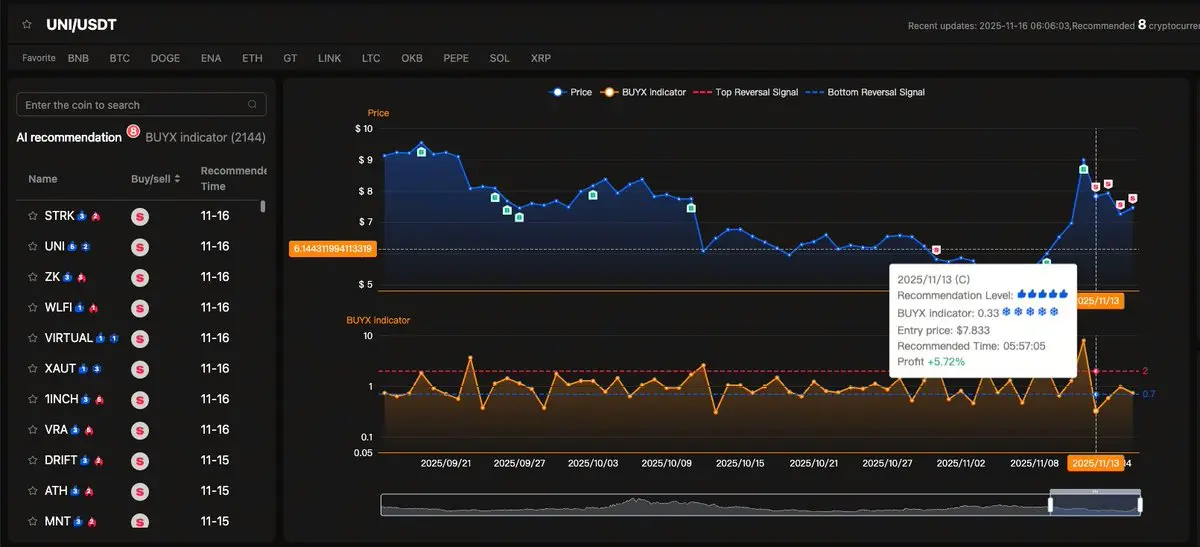The width and height of the screenshot is (1200, 547).
Task: Star the ATH row
Action: click(33, 491)
